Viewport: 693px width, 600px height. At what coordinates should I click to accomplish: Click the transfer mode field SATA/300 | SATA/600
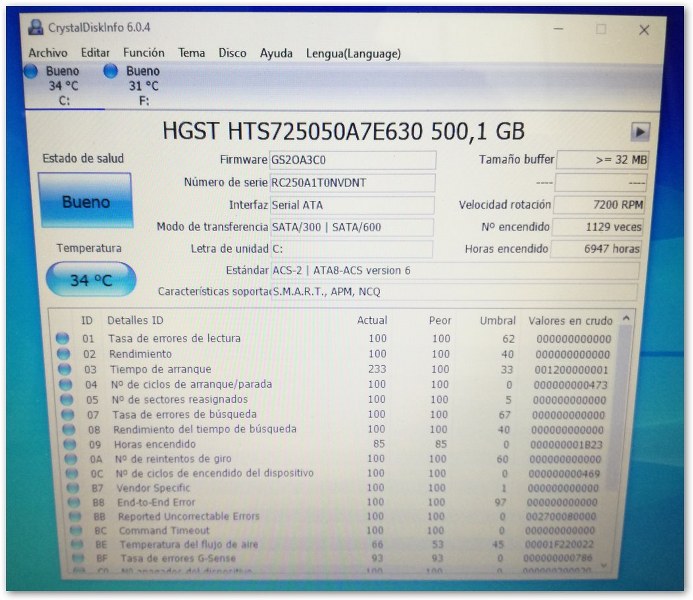pos(351,227)
